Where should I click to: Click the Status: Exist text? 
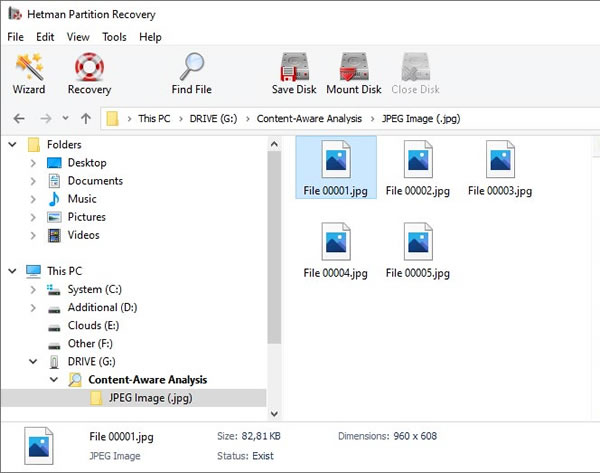(245, 456)
